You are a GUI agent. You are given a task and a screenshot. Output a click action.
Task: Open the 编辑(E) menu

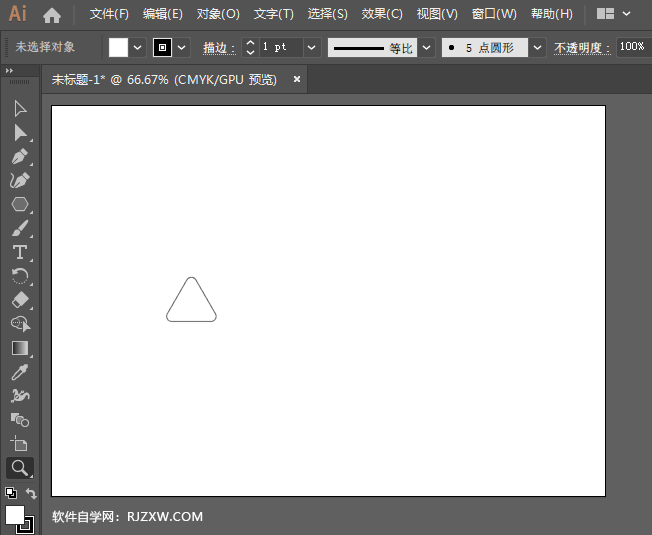[x=163, y=14]
